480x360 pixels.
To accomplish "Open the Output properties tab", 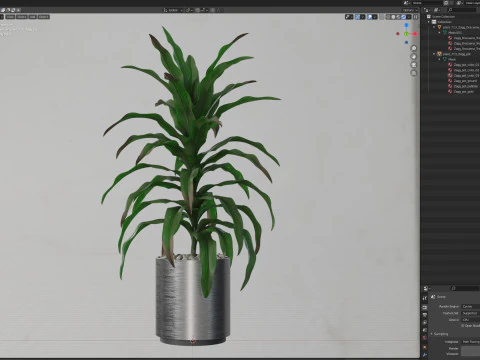I will tap(425, 315).
